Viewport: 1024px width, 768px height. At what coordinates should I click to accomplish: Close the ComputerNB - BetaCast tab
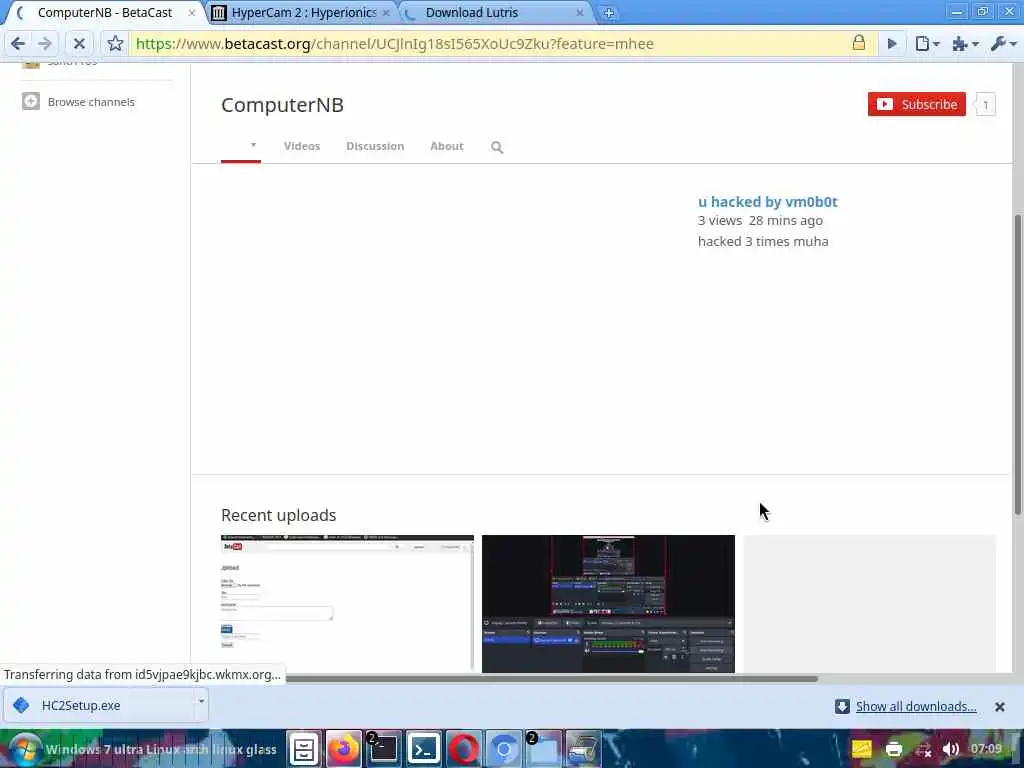click(x=192, y=12)
